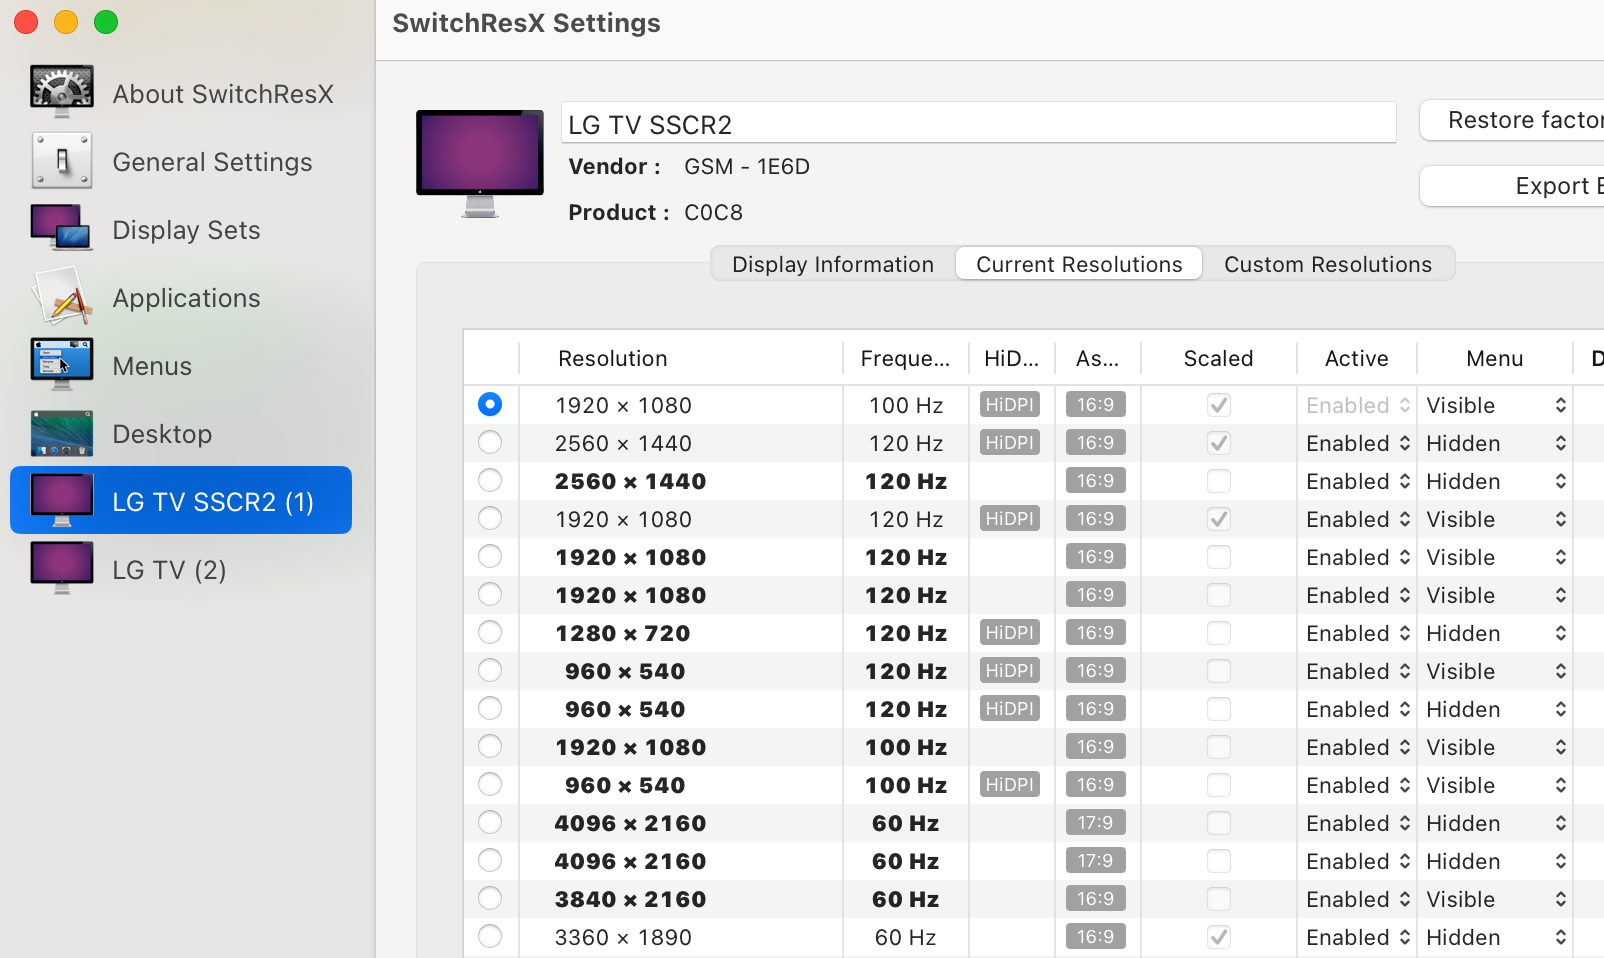1604x958 pixels.
Task: Click the Aspect ratio column header
Action: (x=1098, y=358)
